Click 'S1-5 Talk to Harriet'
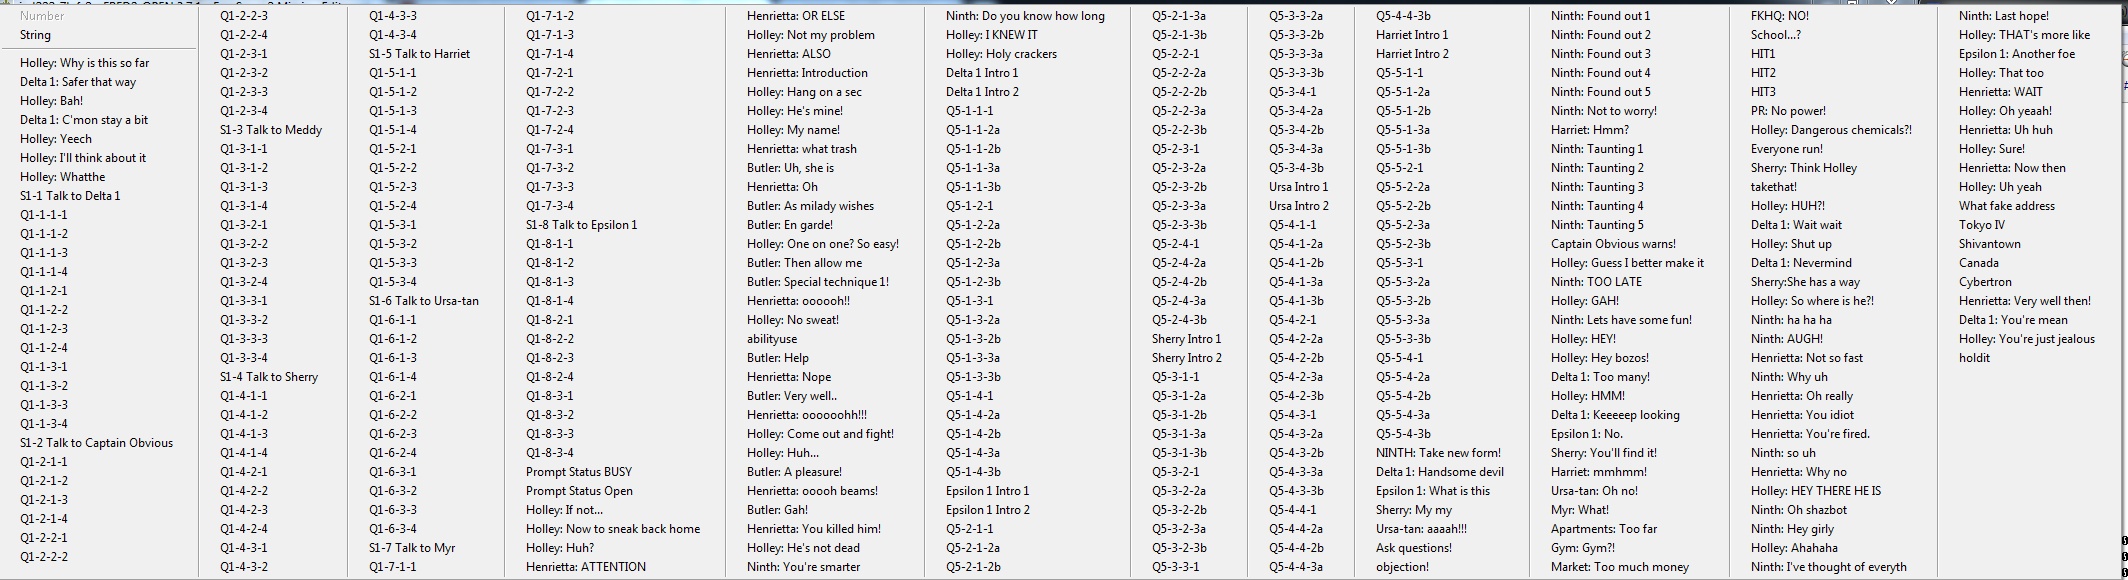 coord(419,54)
